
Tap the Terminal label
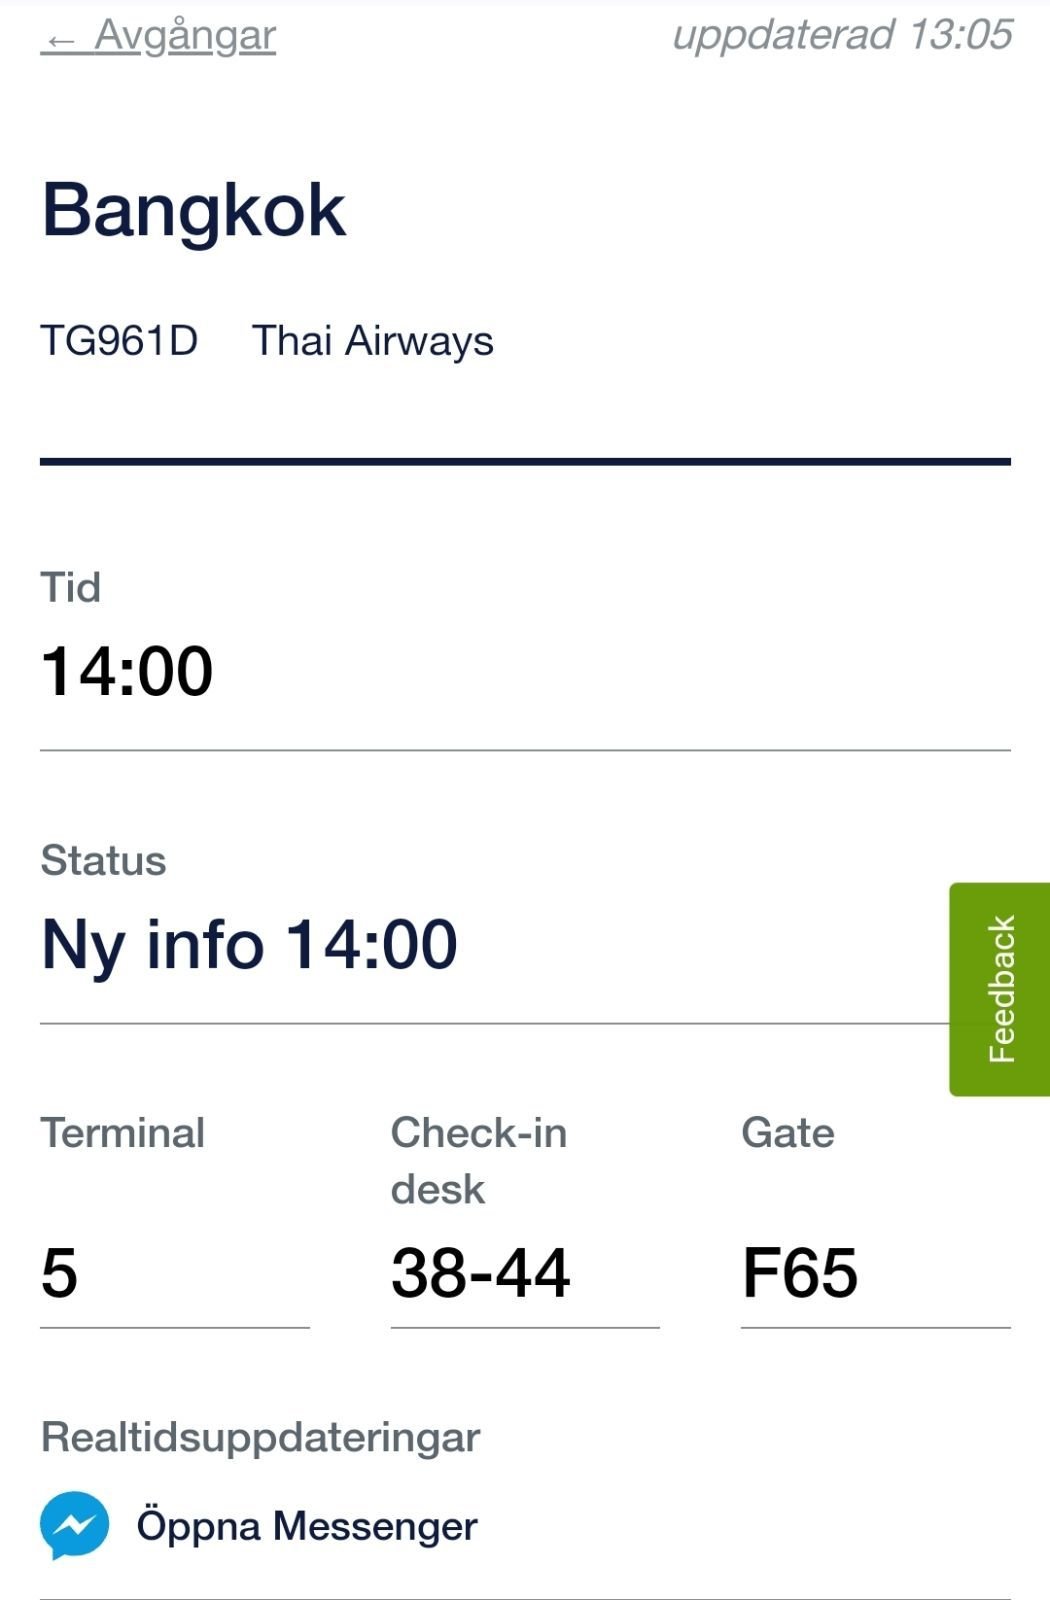(x=123, y=1134)
